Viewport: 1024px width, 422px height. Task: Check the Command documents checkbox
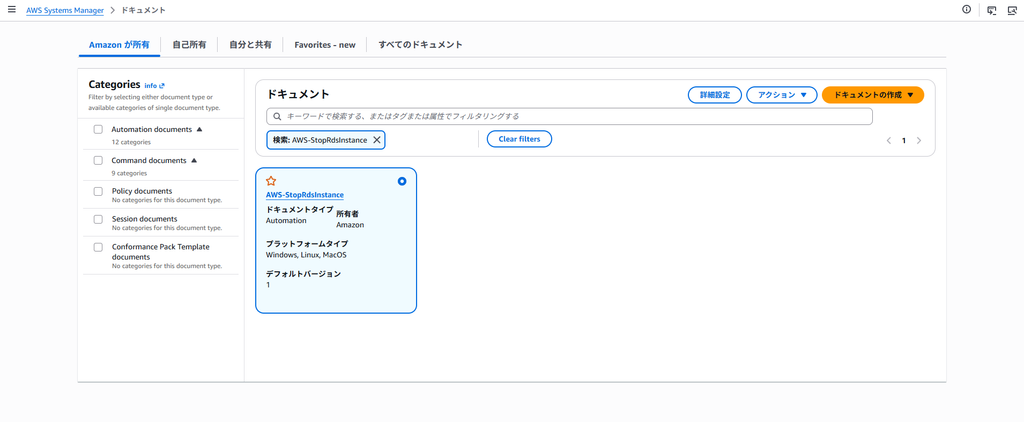pos(98,160)
